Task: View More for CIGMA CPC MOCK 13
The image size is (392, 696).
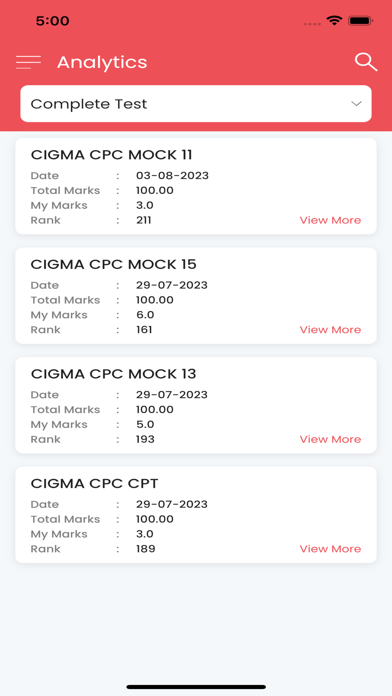Action: pos(330,439)
